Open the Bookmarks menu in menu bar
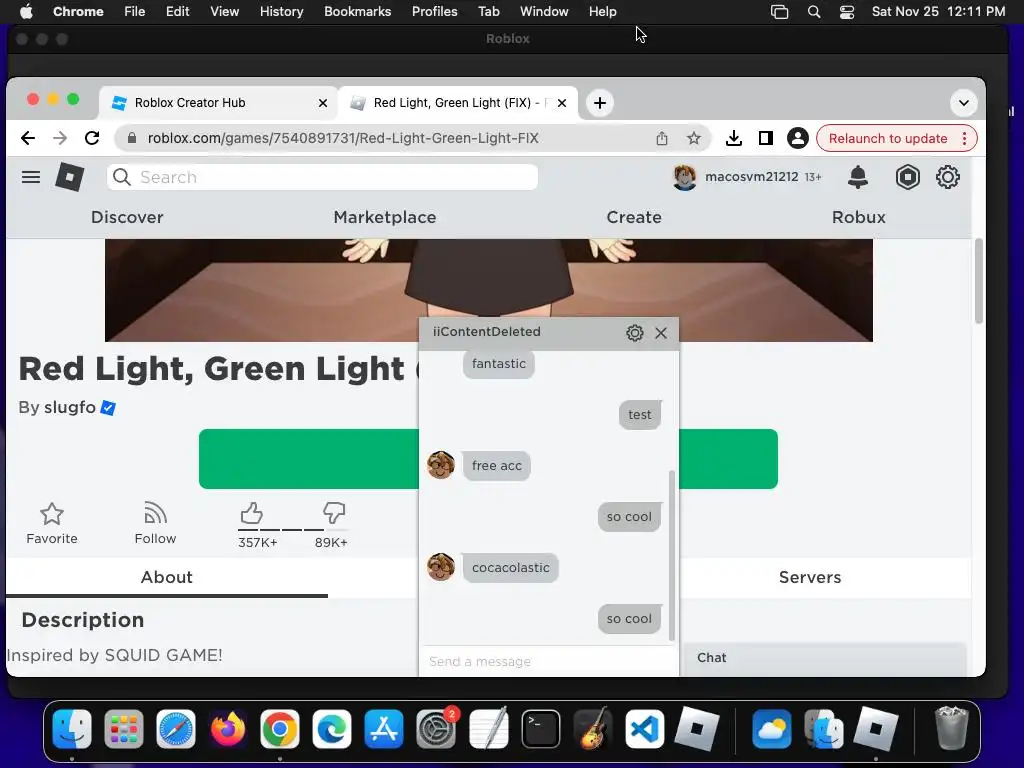Image resolution: width=1024 pixels, height=768 pixels. click(x=357, y=12)
